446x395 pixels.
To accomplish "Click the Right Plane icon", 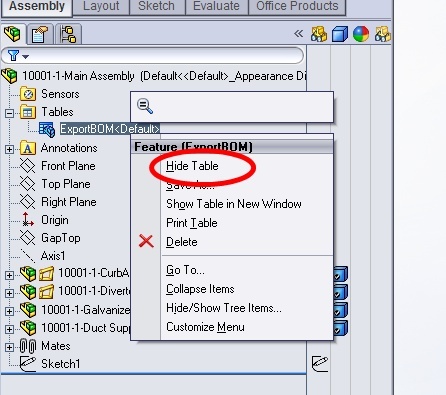I will tap(27, 202).
